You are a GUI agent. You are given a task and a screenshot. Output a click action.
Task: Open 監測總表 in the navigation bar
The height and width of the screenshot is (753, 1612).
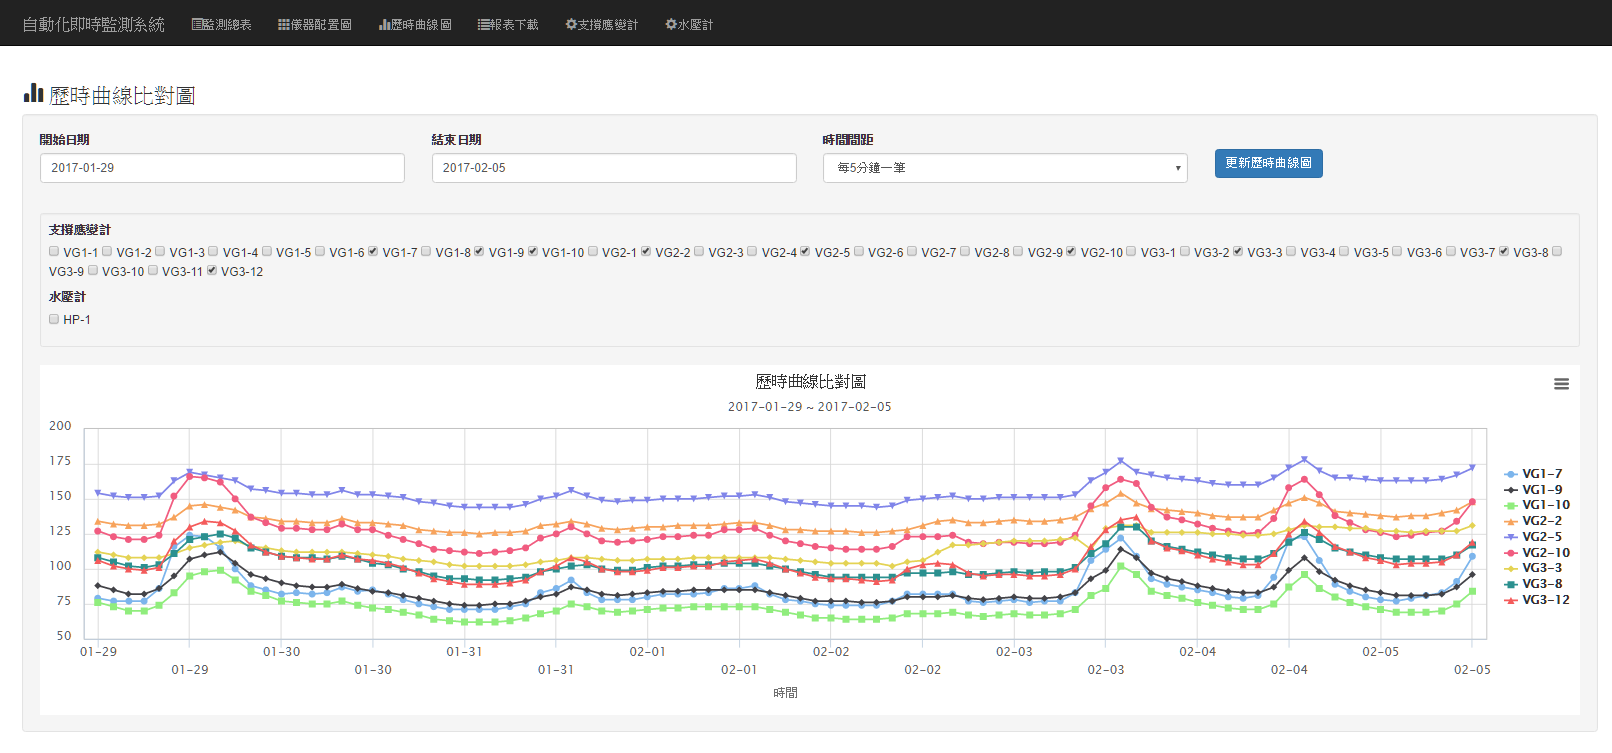pos(222,24)
